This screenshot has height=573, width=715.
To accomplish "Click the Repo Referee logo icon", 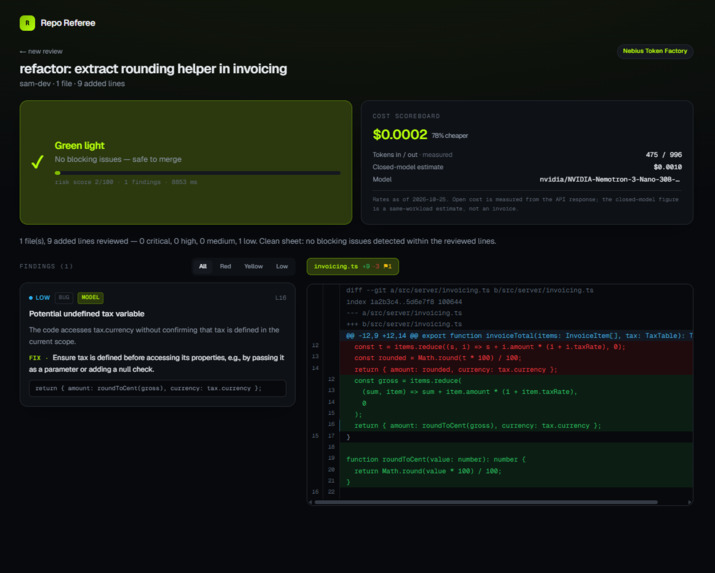I will 27,23.
